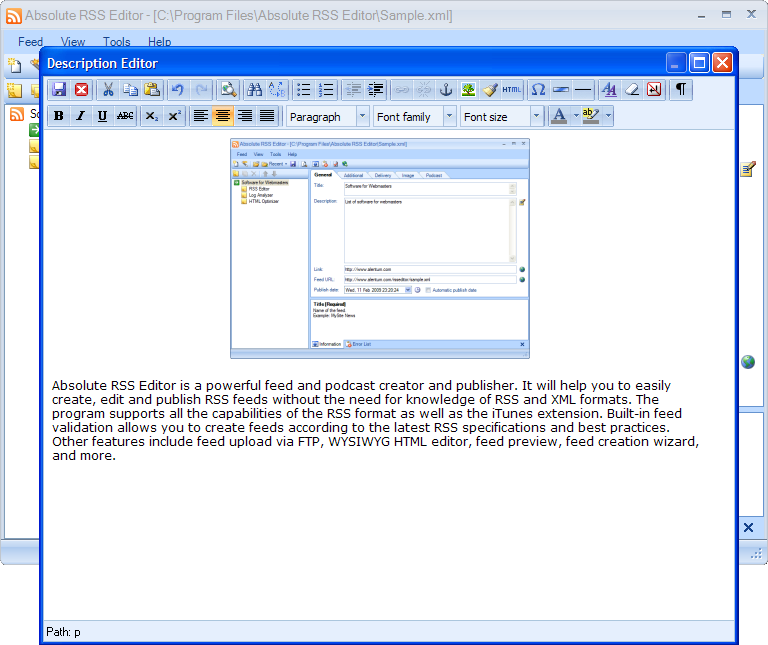Click the red boxed icon beside eraser
This screenshot has height=645, width=768.
point(654,90)
